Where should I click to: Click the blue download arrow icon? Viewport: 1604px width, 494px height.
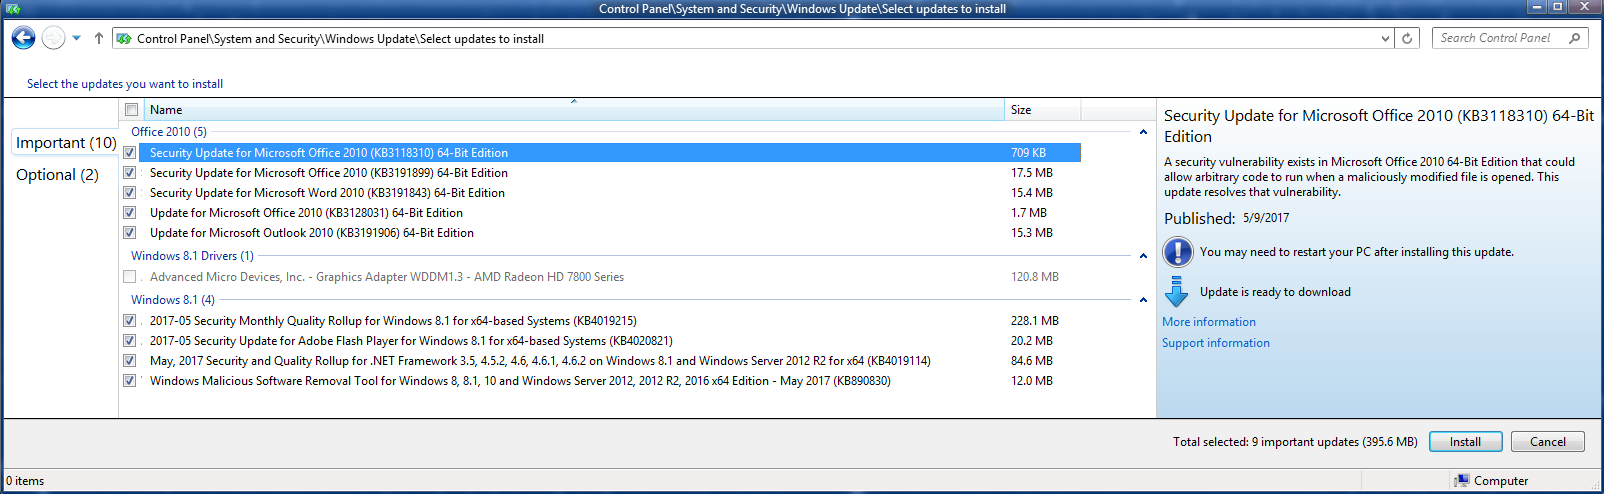(x=1177, y=291)
